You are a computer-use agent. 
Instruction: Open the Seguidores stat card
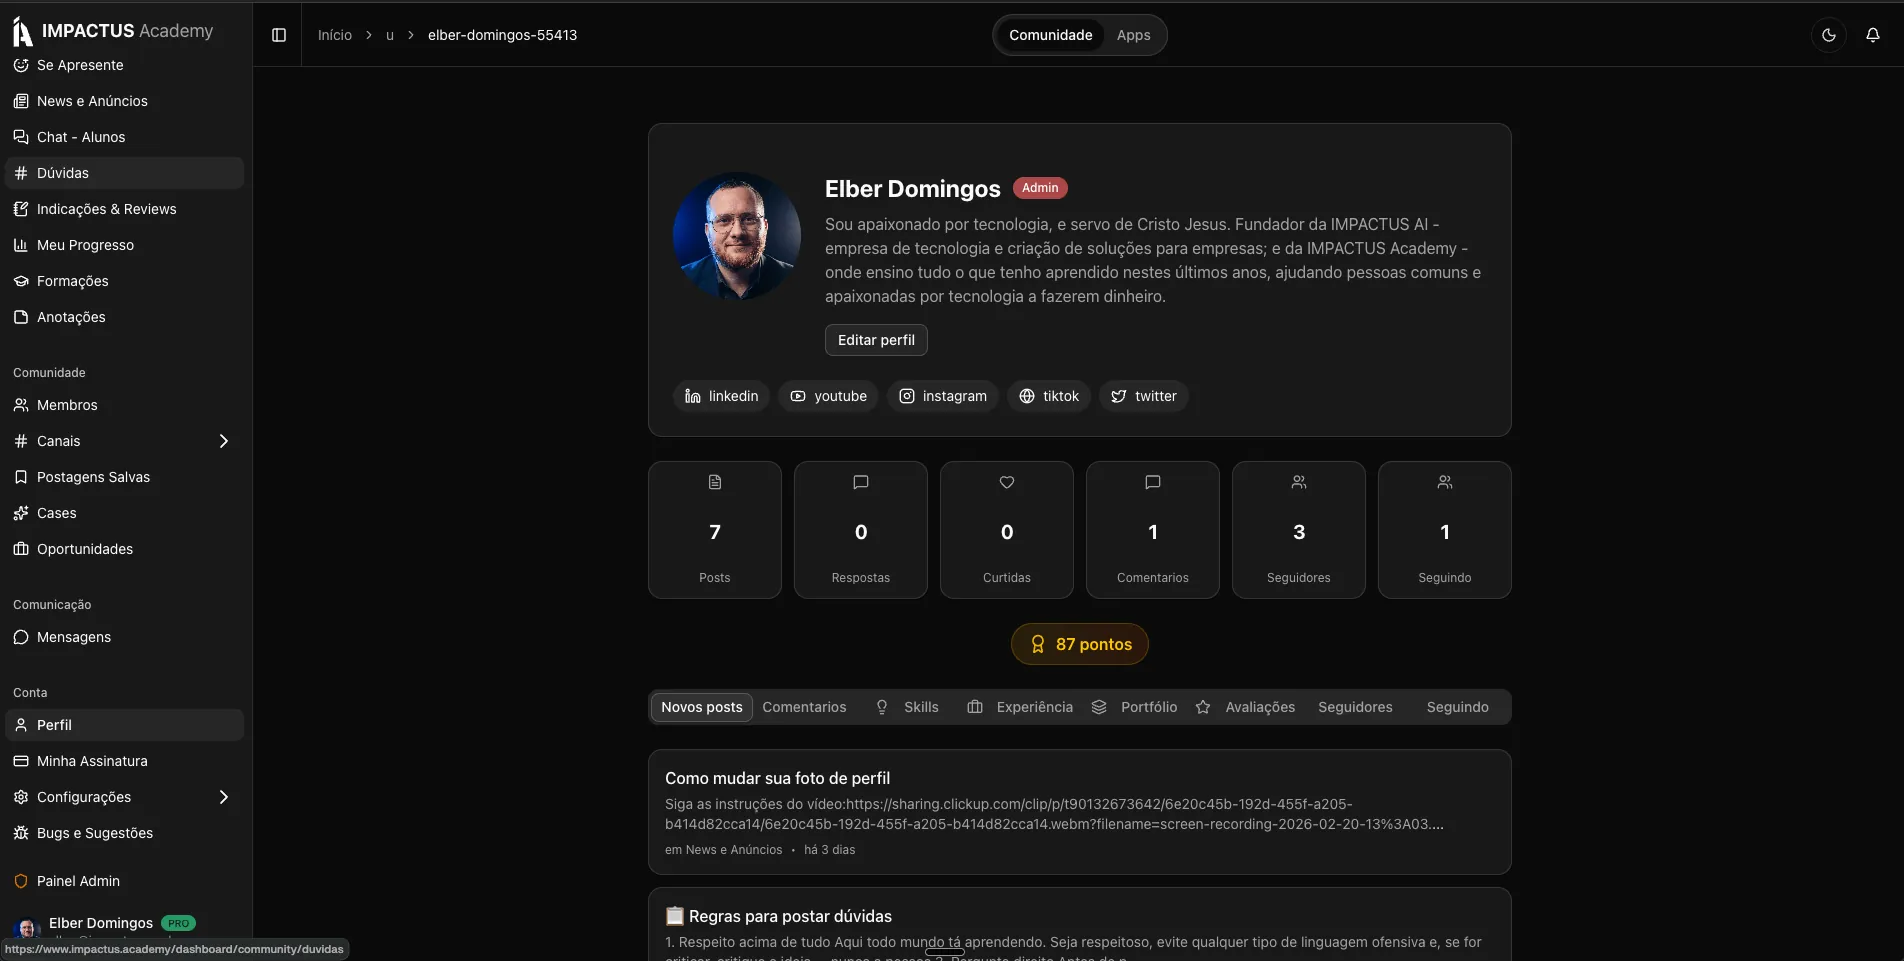click(x=1298, y=530)
